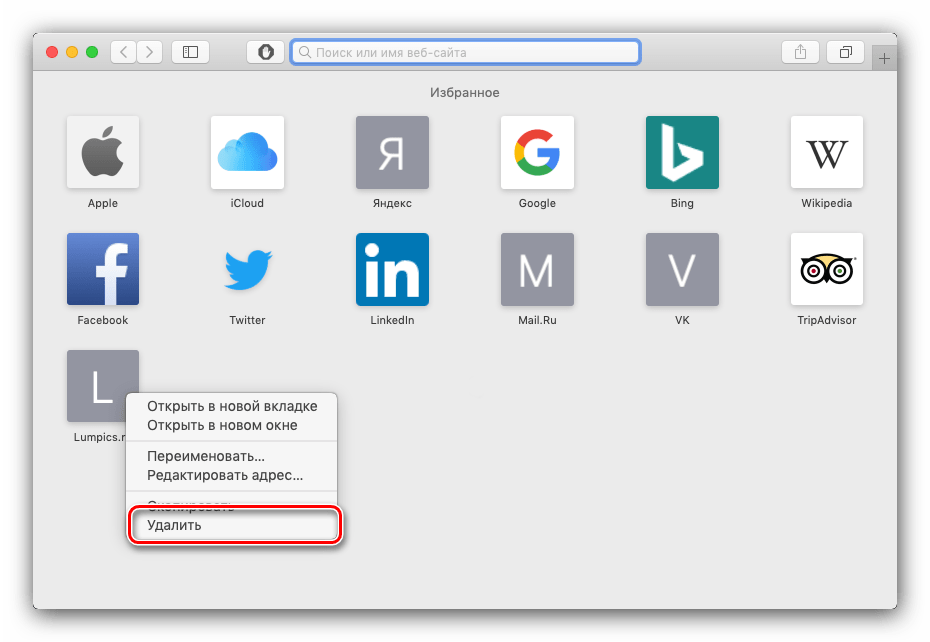The height and width of the screenshot is (642, 930).
Task: Open the Bing favorite tile
Action: point(682,153)
